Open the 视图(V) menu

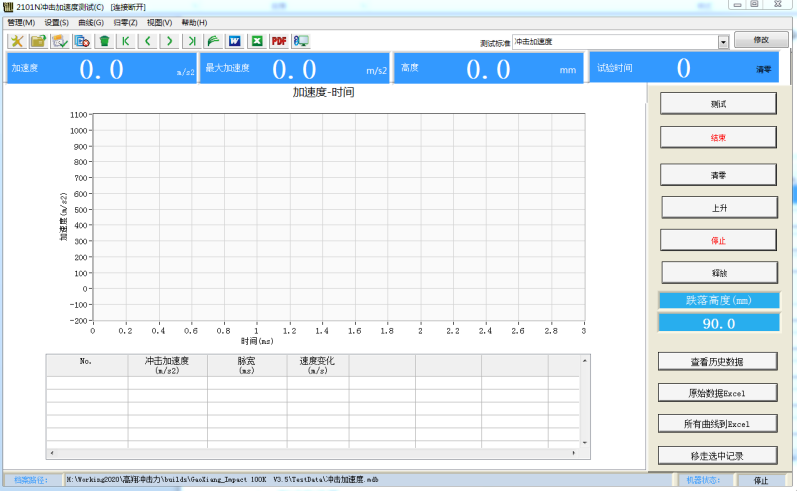pyautogui.click(x=159, y=22)
